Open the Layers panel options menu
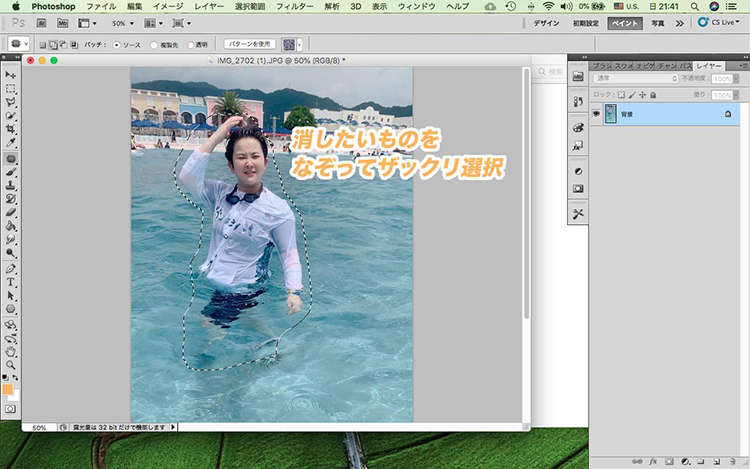The image size is (750, 469). coord(743,65)
